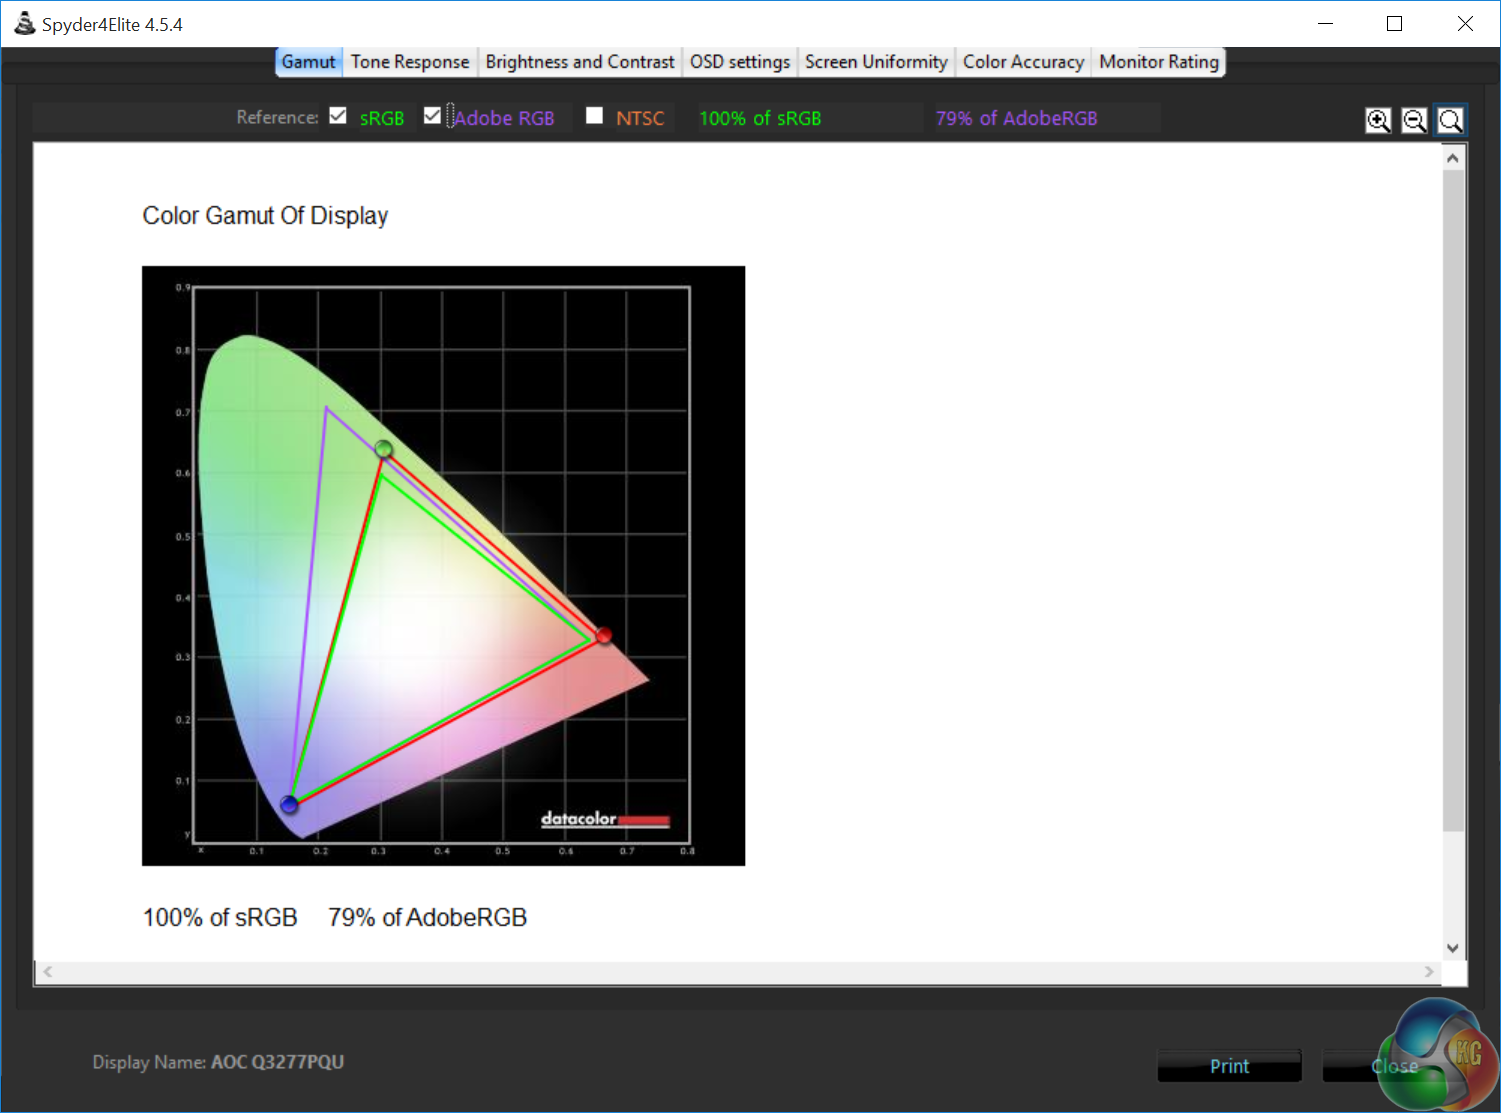Uncheck the sRGB reference checkbox
This screenshot has width=1501, height=1113.
338,116
